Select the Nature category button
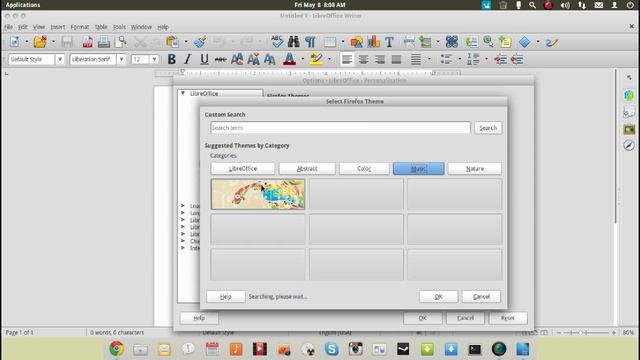Viewport: 640px width, 360px height. [x=475, y=169]
